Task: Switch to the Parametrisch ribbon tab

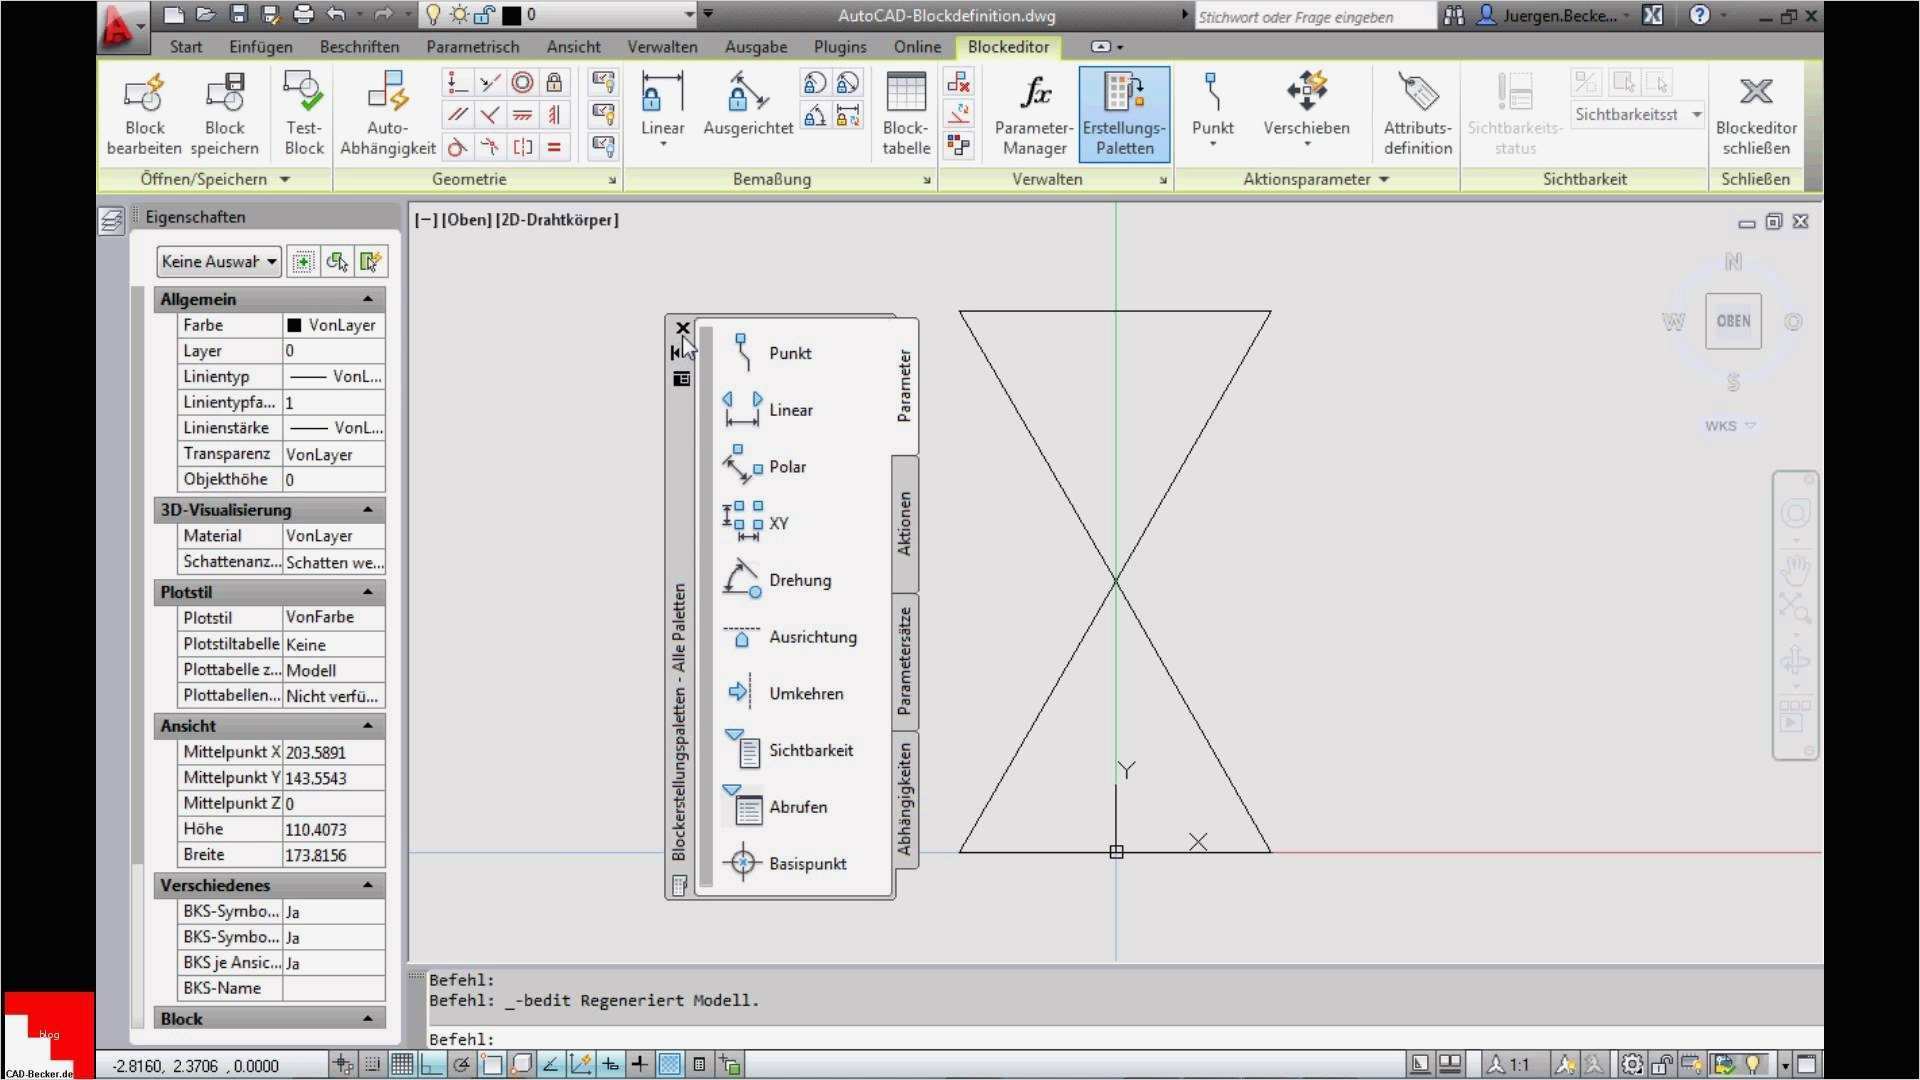Action: click(x=472, y=47)
